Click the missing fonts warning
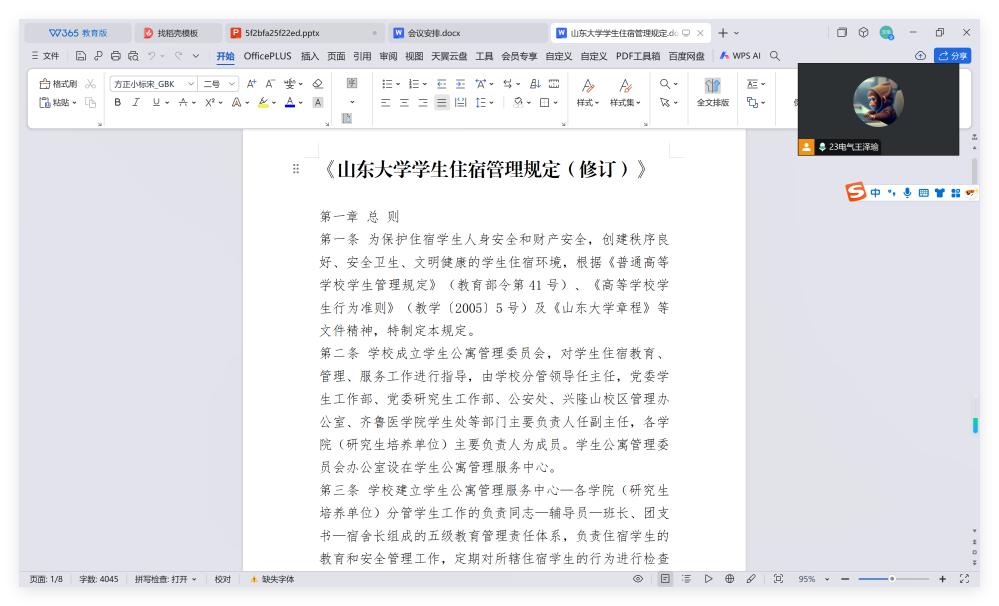This screenshot has height=606, width=999. point(272,579)
